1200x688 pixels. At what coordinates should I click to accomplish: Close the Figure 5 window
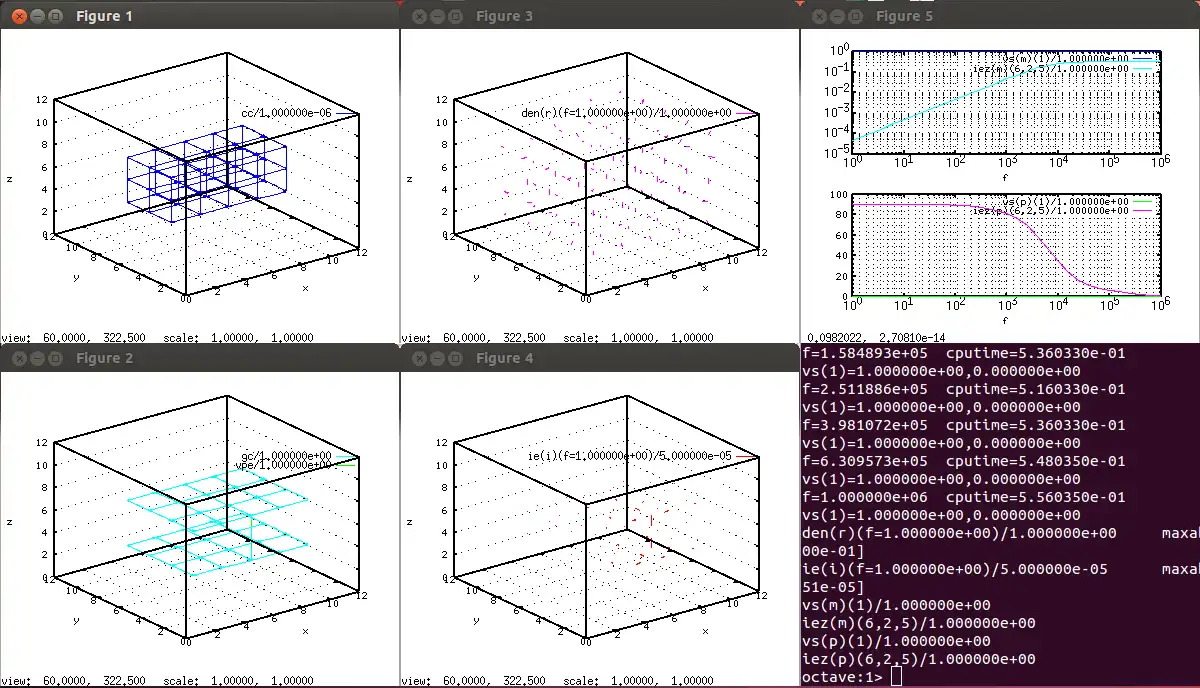coord(819,16)
